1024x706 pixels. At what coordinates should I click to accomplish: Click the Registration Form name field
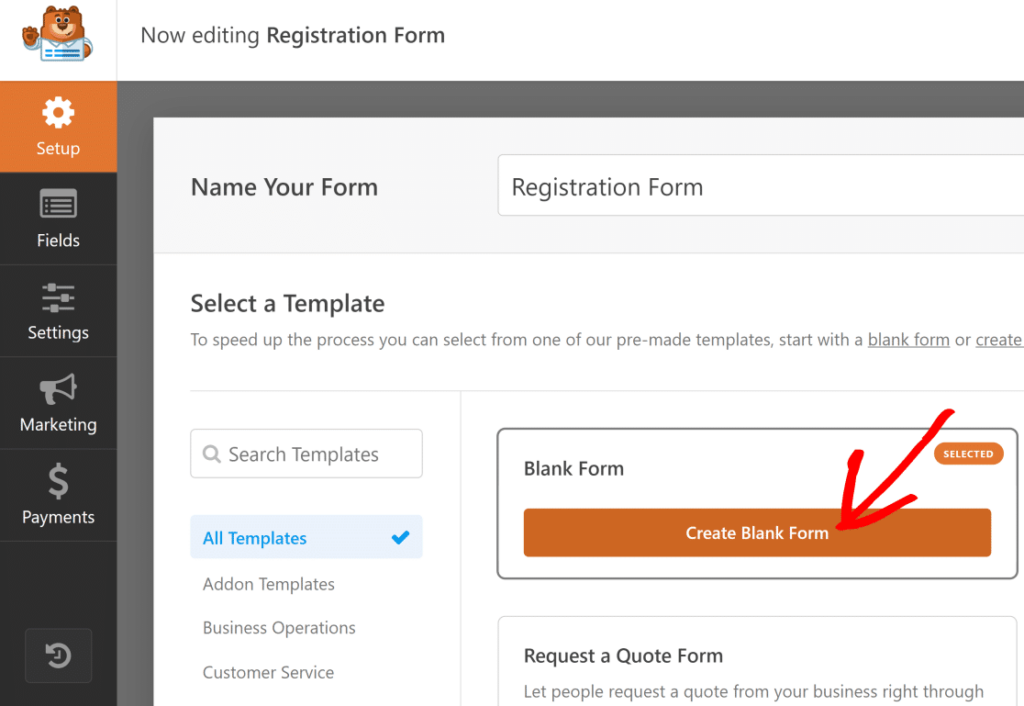pos(760,187)
